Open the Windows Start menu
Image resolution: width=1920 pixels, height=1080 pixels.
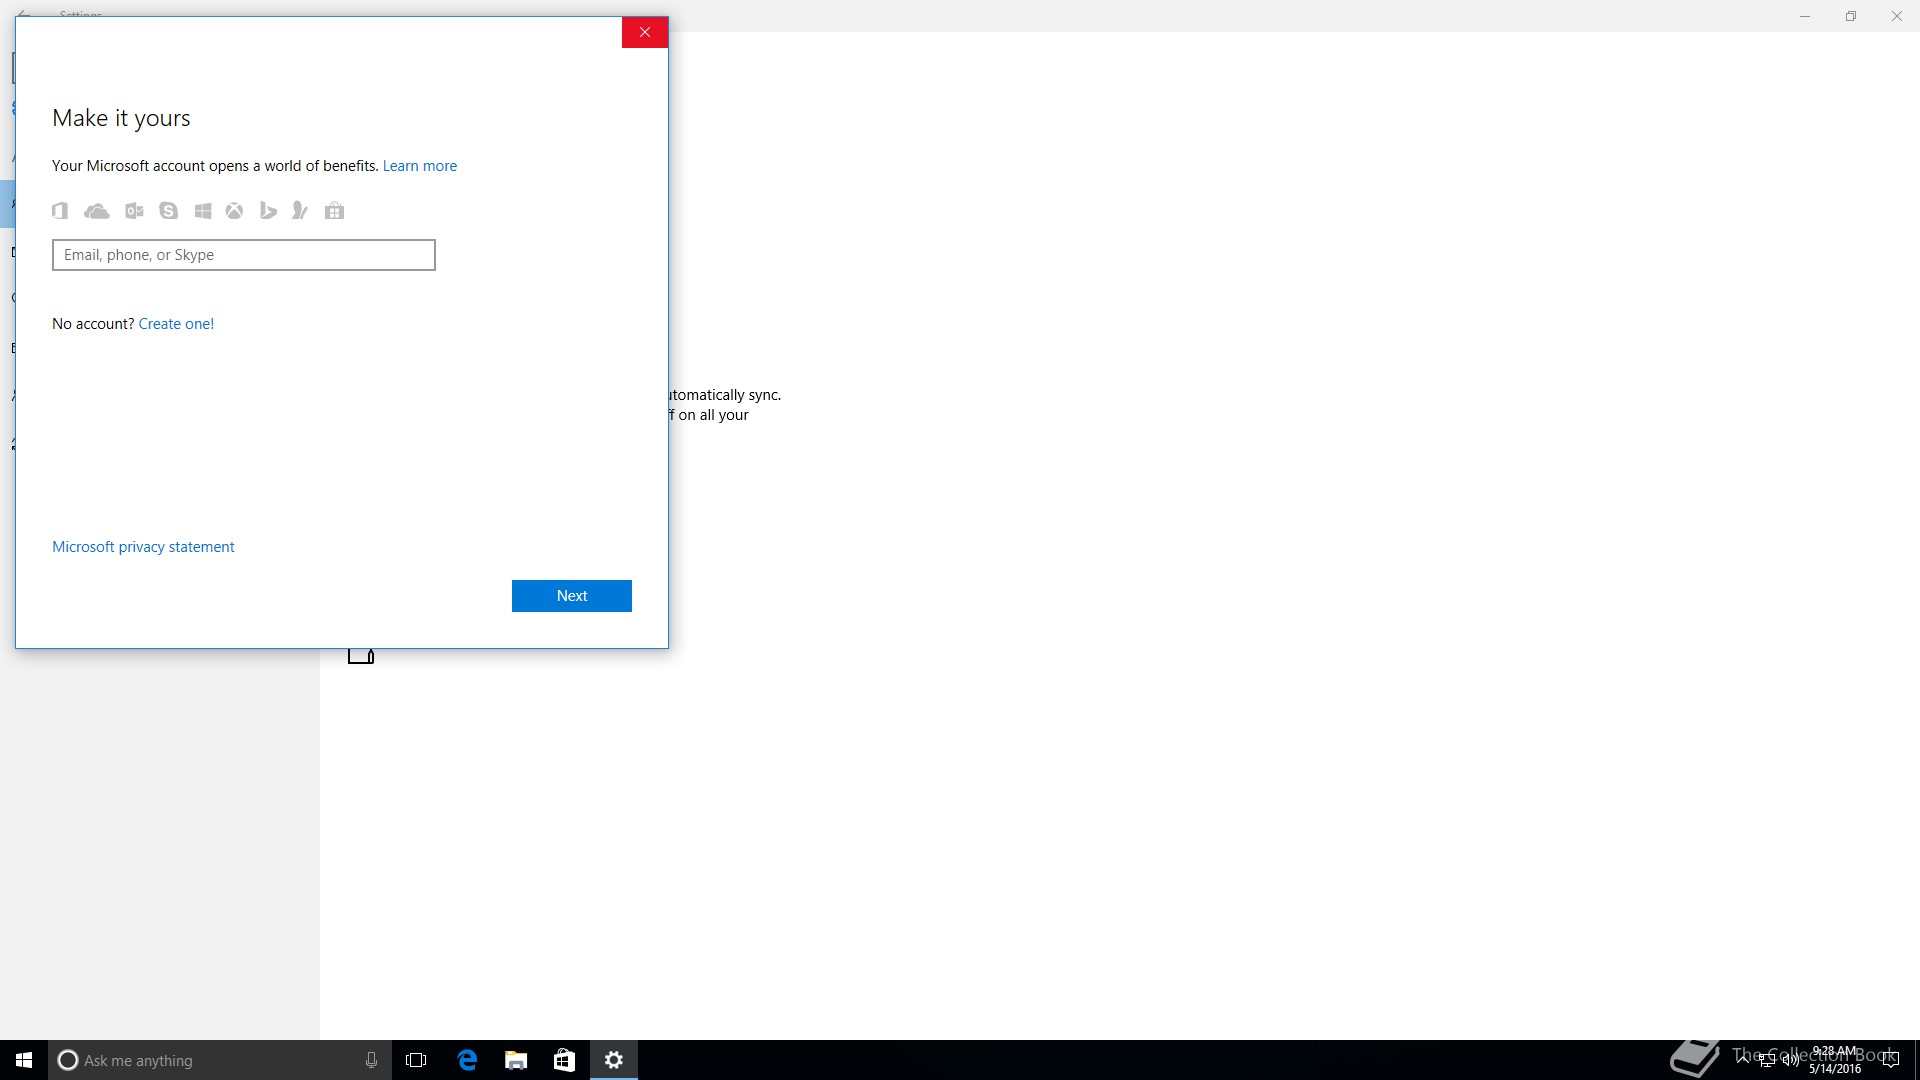pyautogui.click(x=24, y=1060)
